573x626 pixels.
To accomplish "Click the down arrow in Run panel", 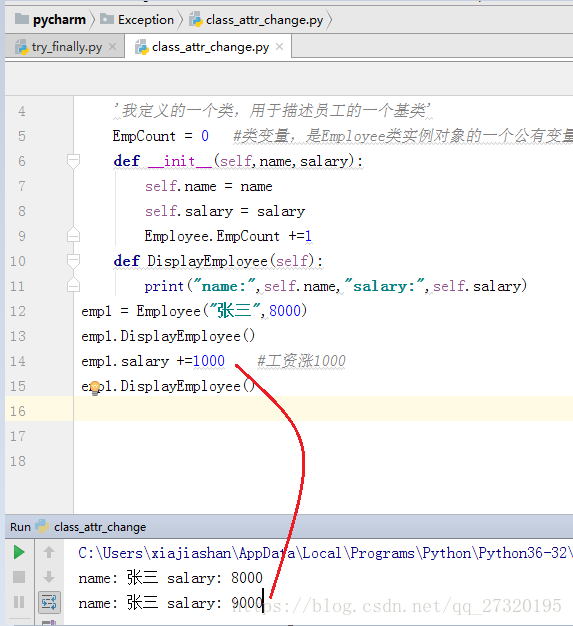I will coord(49,577).
